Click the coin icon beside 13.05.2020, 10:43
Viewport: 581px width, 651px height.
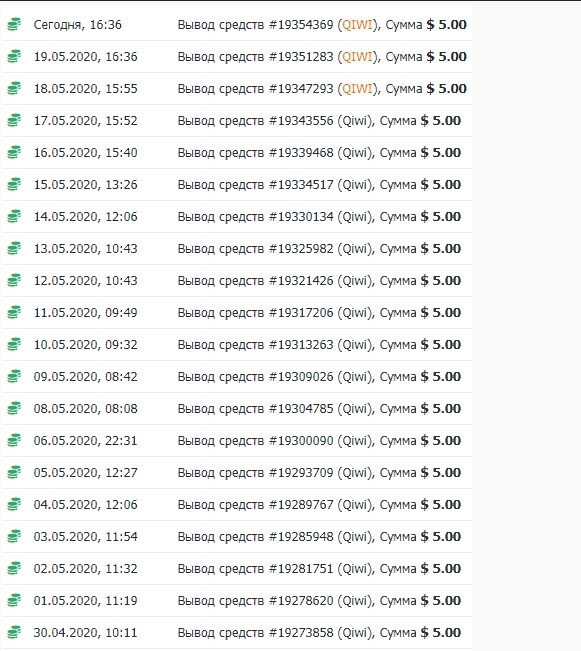click(14, 248)
